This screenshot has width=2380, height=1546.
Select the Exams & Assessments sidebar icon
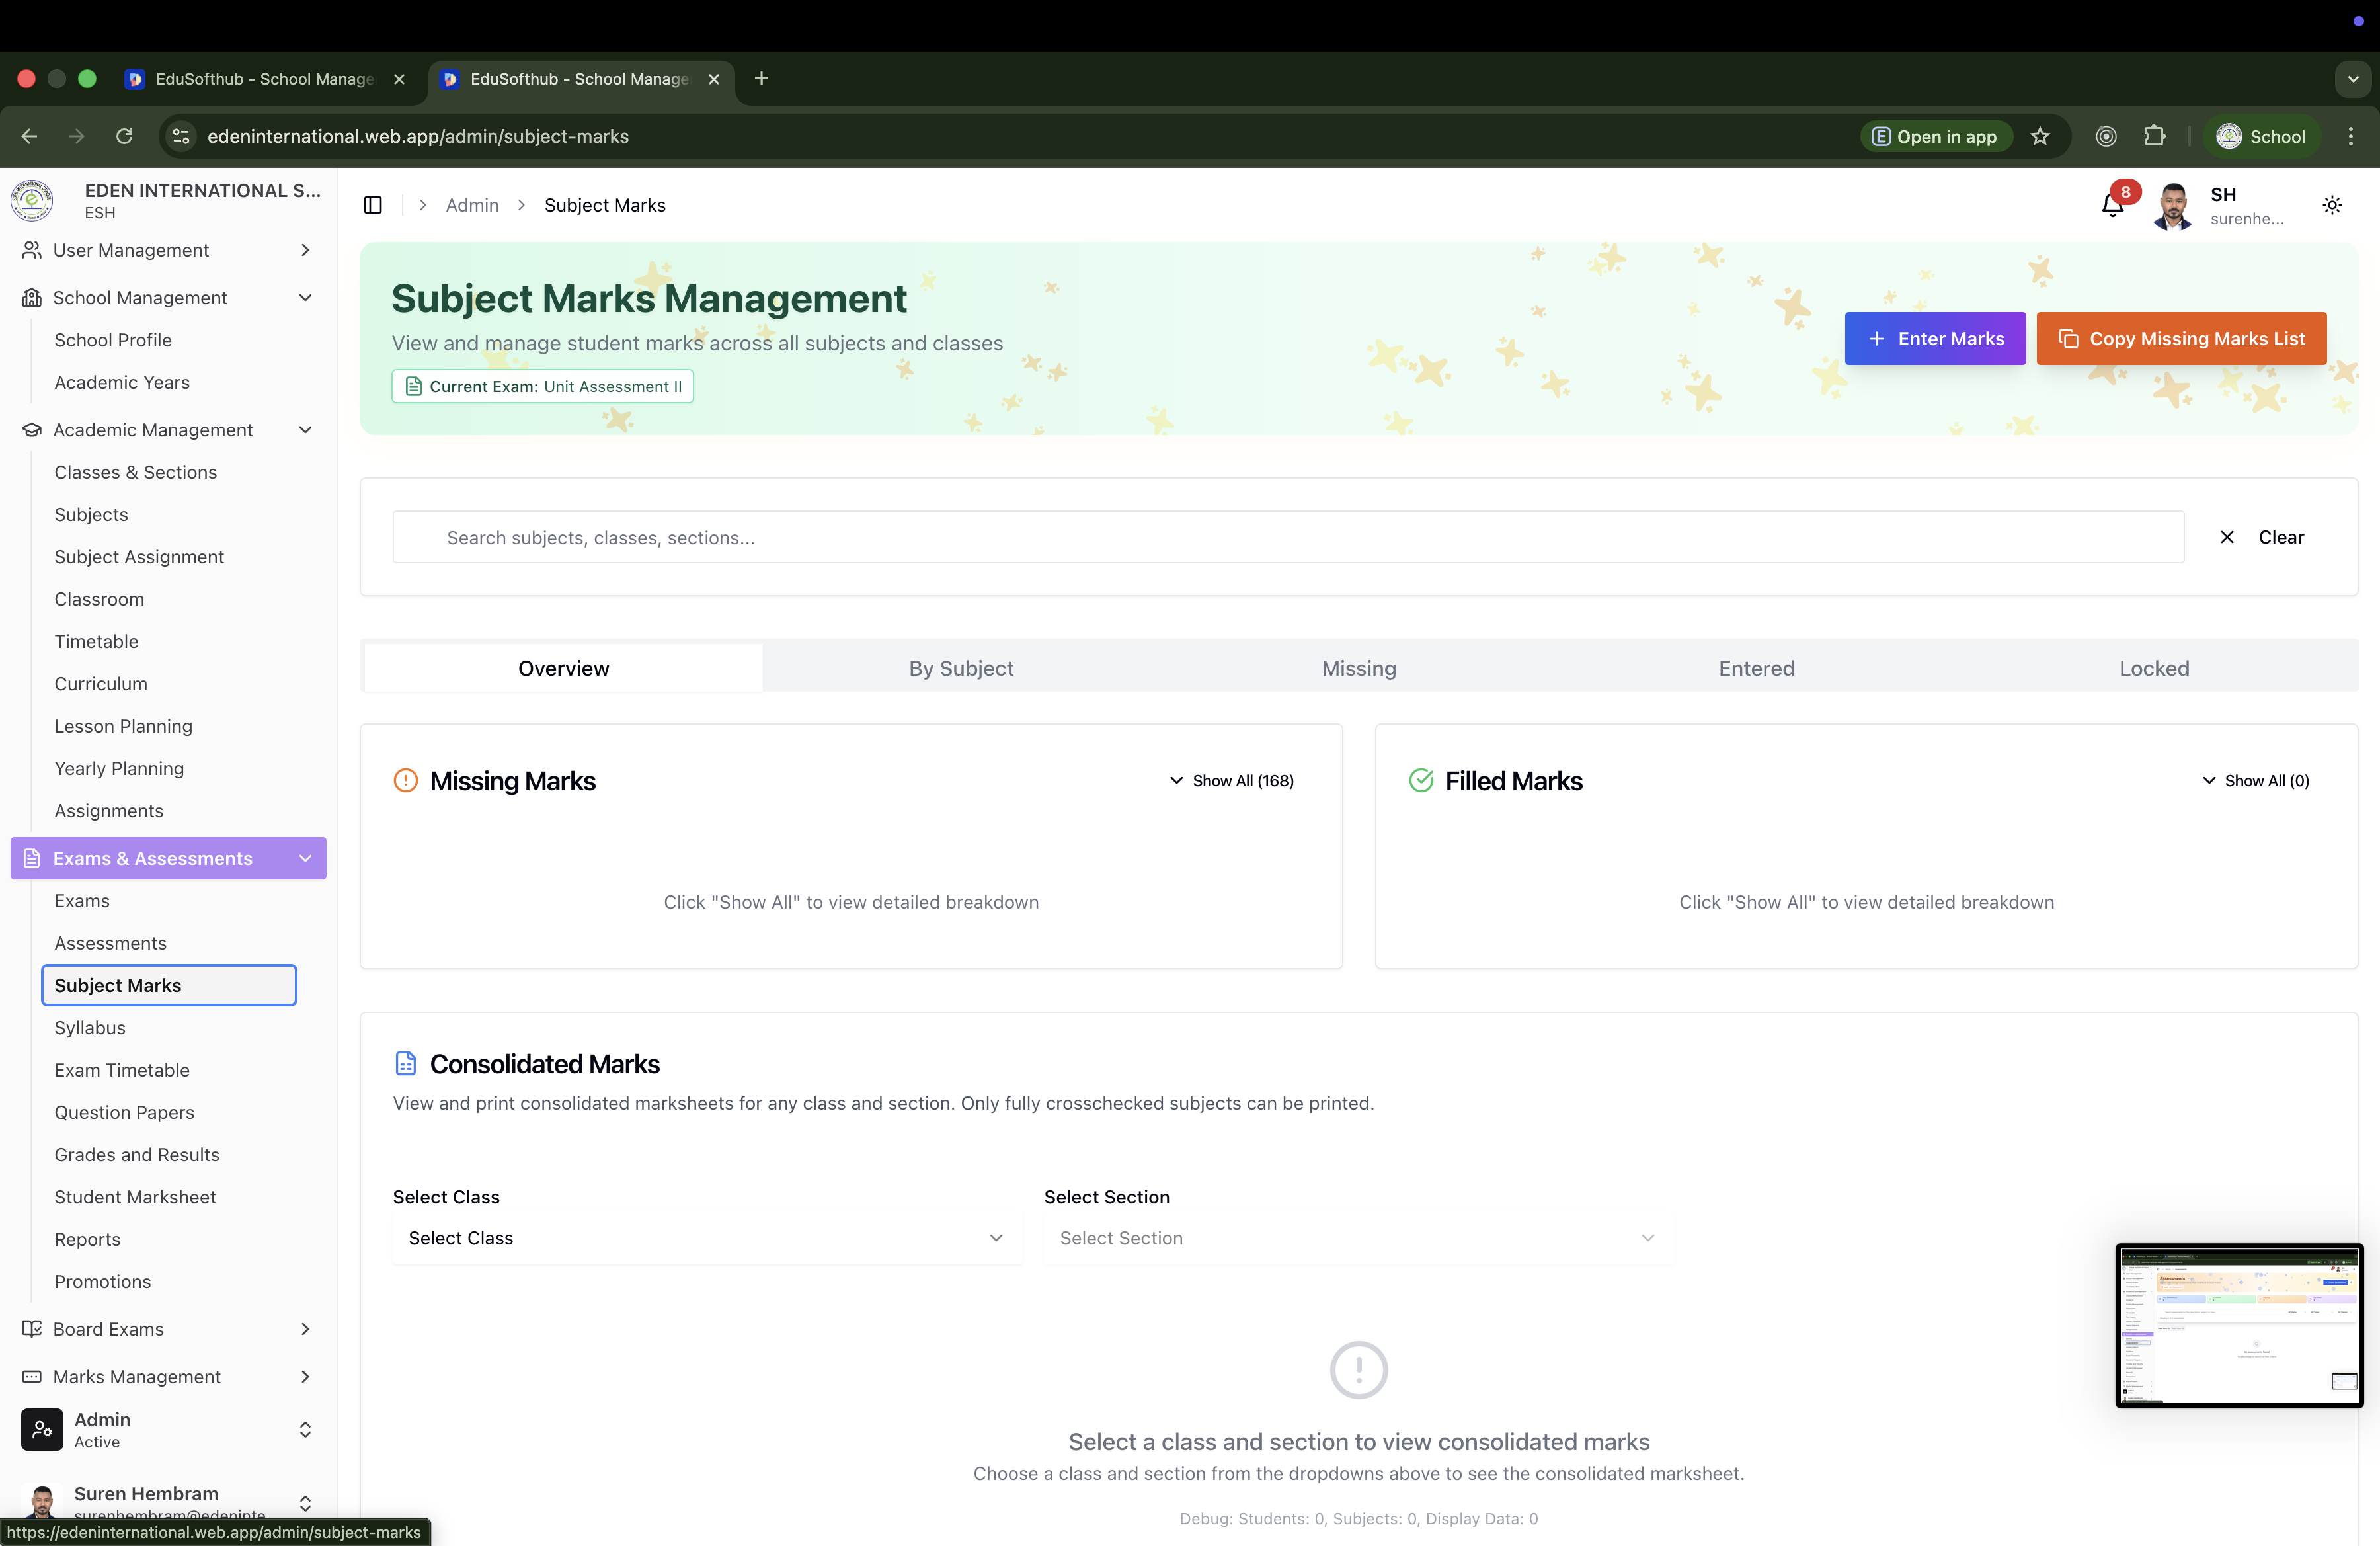(x=31, y=858)
